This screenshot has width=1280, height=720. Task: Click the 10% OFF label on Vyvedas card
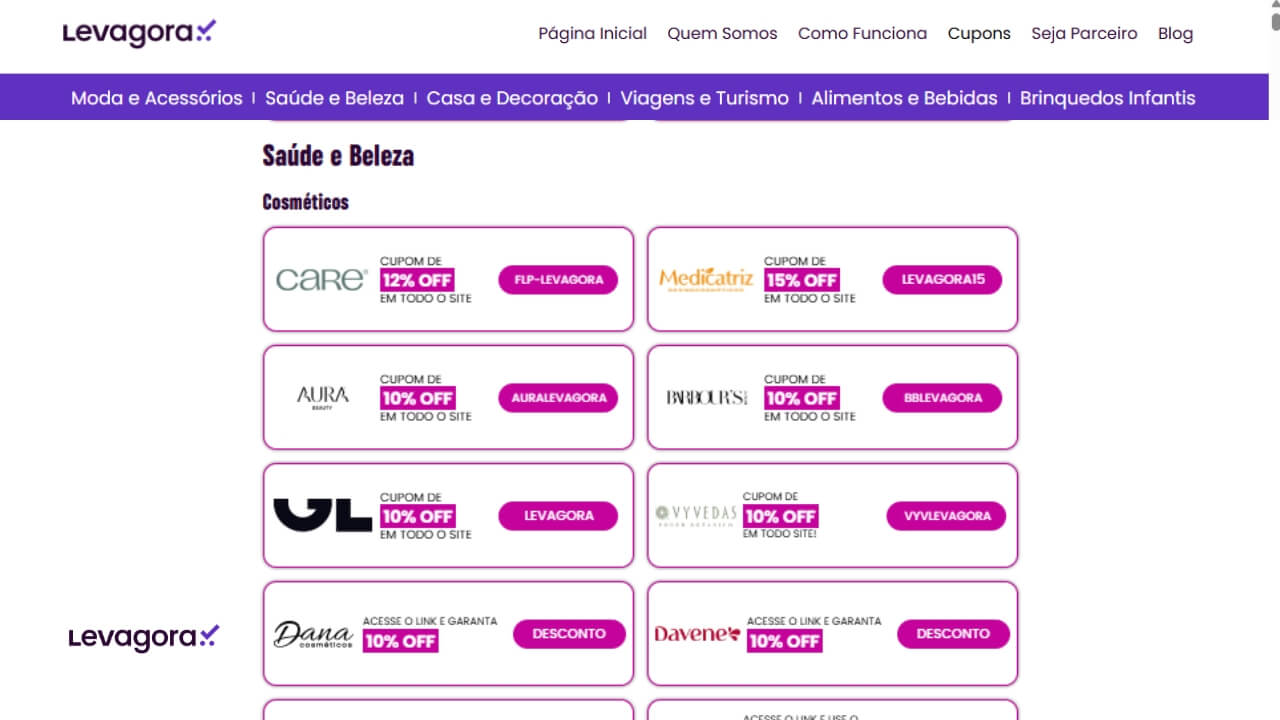pos(780,516)
